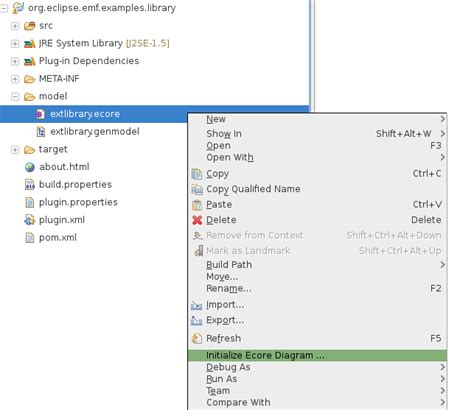The image size is (474, 410).
Task: Click the extlibrary.ecore file icon
Action: [x=40, y=114]
